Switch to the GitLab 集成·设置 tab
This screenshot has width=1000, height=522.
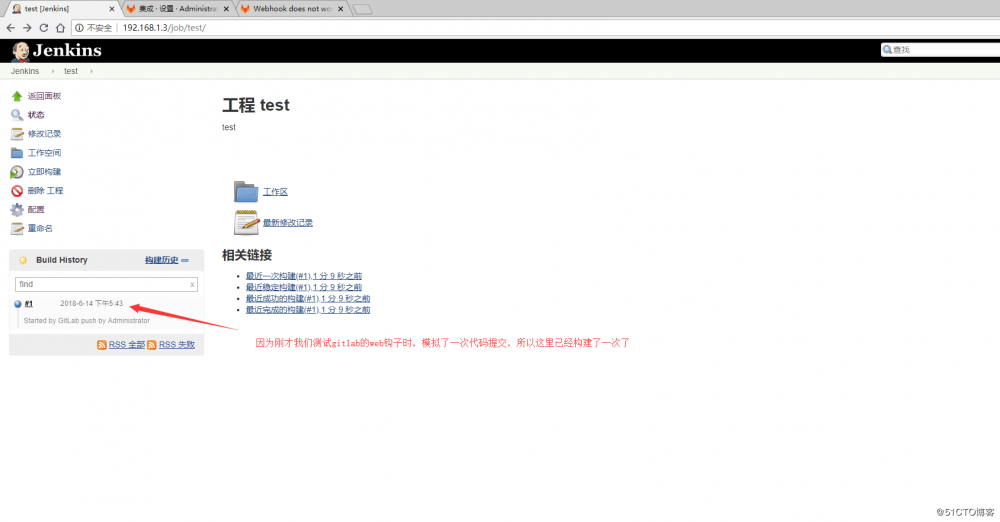(178, 9)
